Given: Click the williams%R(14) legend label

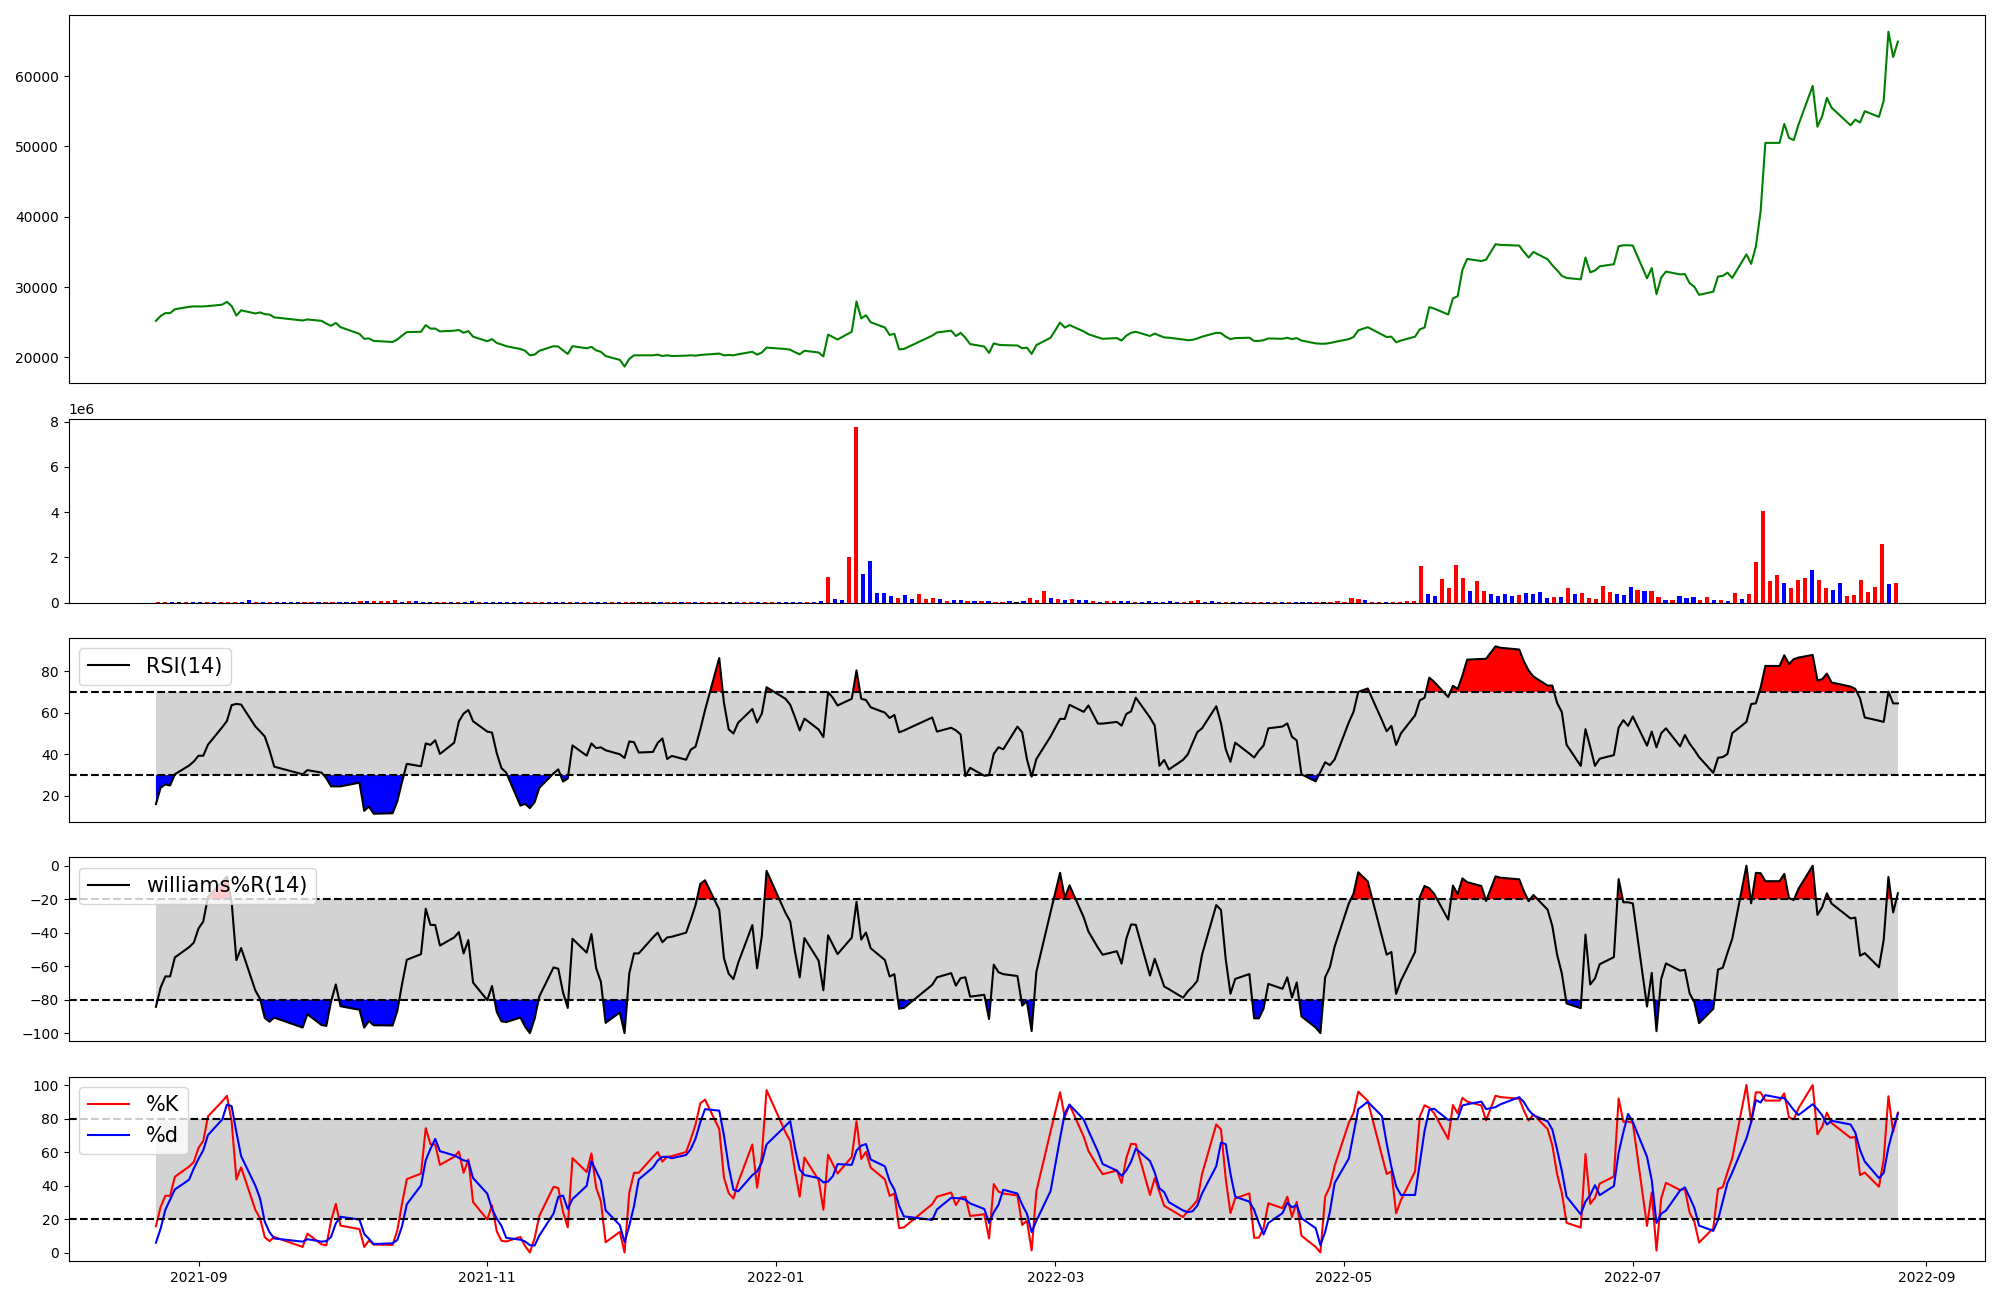Looking at the screenshot, I should 227,885.
